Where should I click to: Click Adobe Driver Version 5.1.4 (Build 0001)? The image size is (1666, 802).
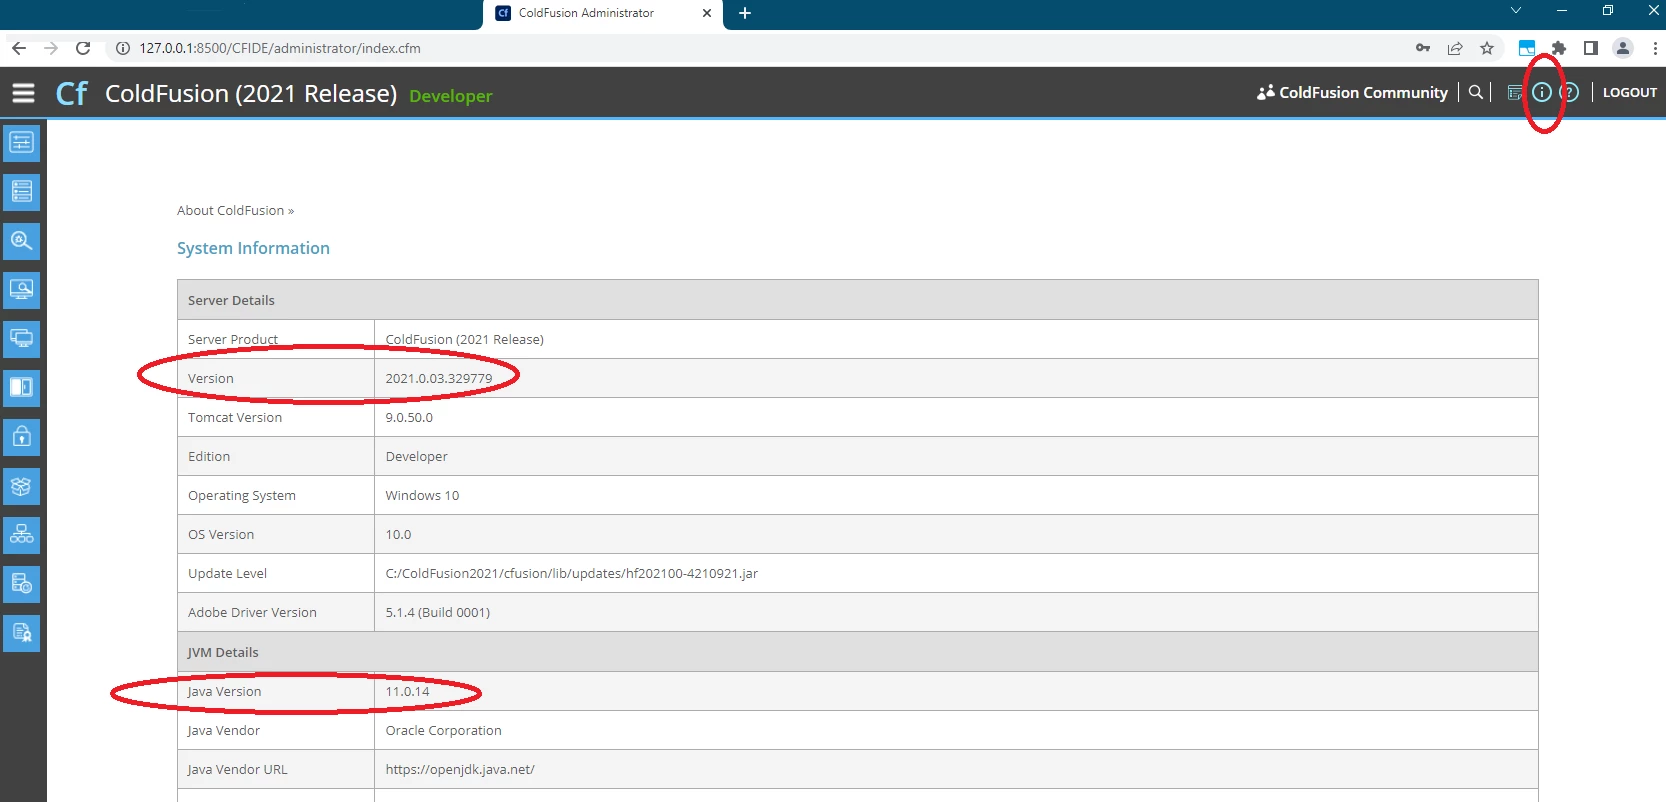tap(438, 612)
